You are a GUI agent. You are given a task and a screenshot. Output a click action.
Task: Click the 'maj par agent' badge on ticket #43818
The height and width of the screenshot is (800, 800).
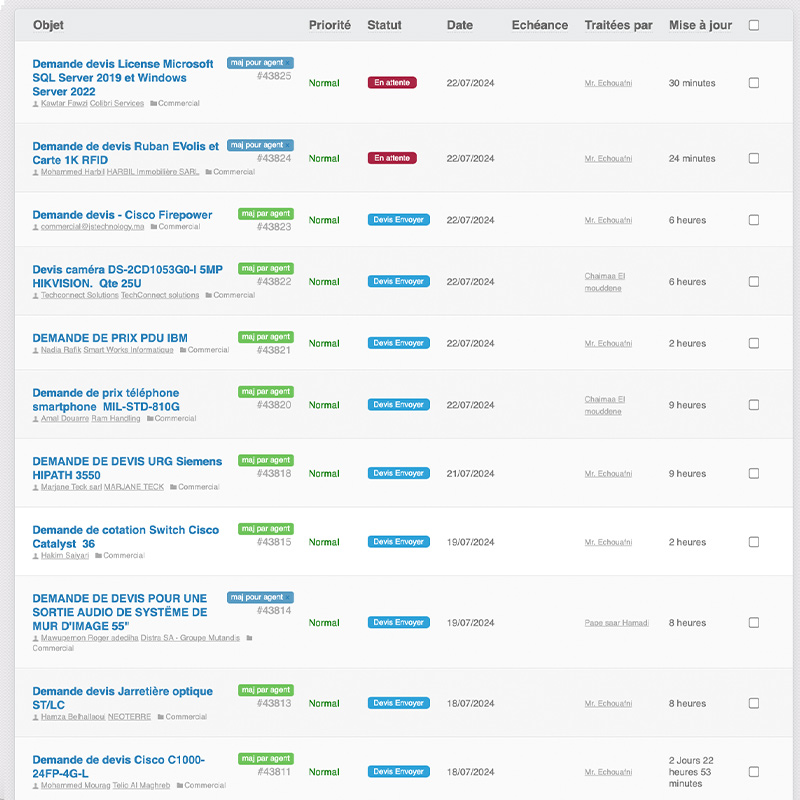[265, 460]
